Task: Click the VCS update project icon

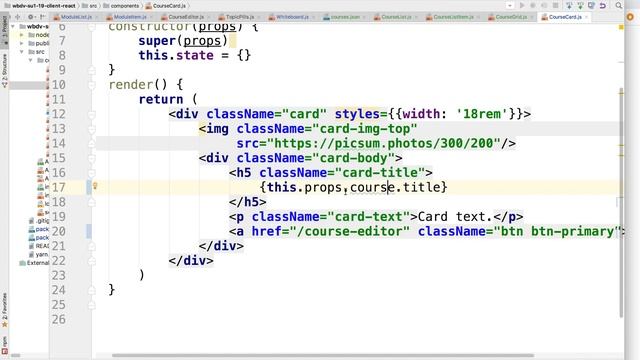Action: tap(569, 6)
